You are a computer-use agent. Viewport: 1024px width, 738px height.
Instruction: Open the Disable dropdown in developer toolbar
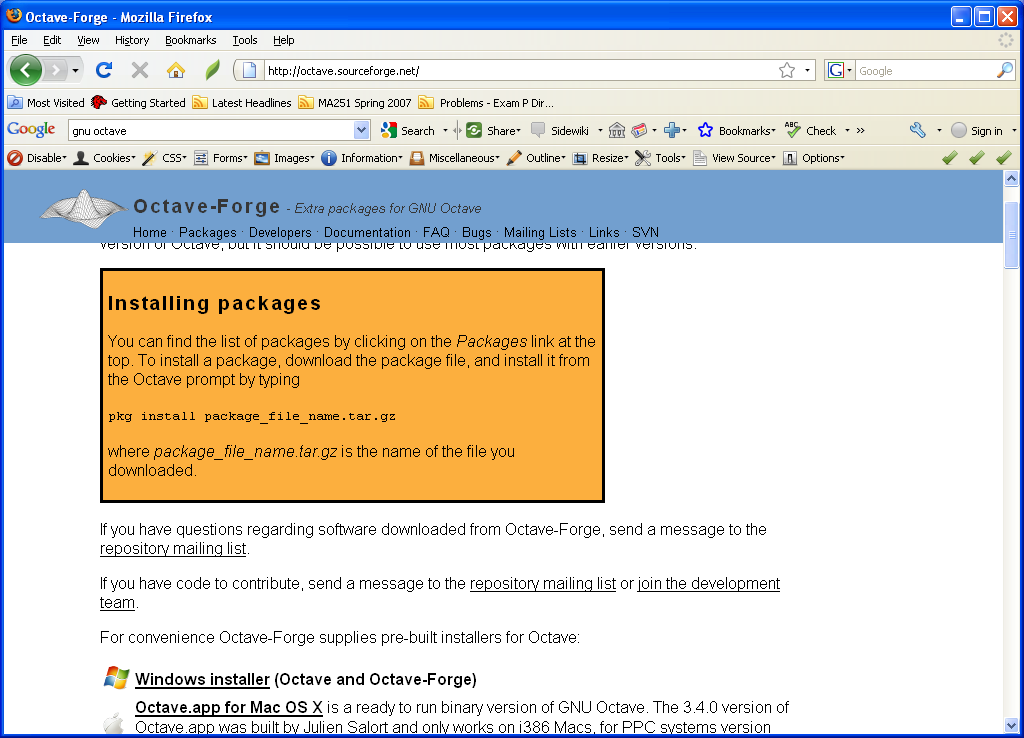pyautogui.click(x=37, y=158)
